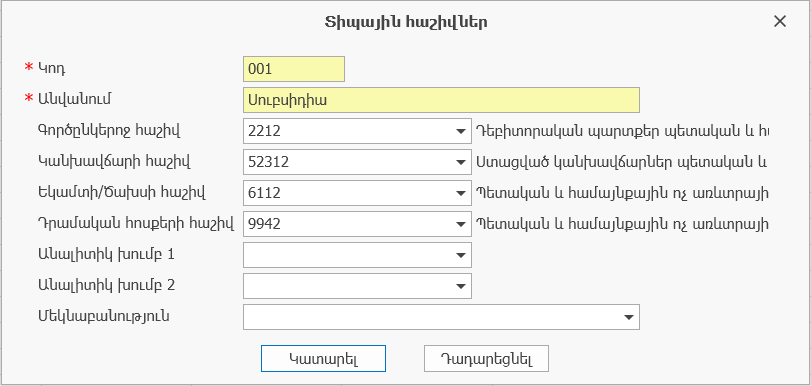This screenshot has height=386, width=811.
Task: Click the description Ստացված կանխավճարներ պետական
Action: 621,162
